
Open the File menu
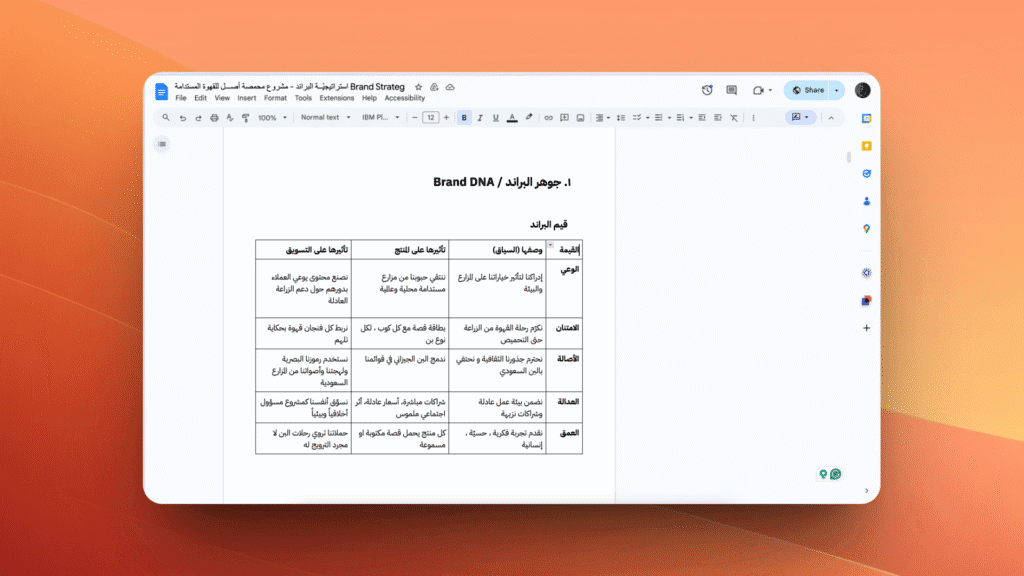181,98
